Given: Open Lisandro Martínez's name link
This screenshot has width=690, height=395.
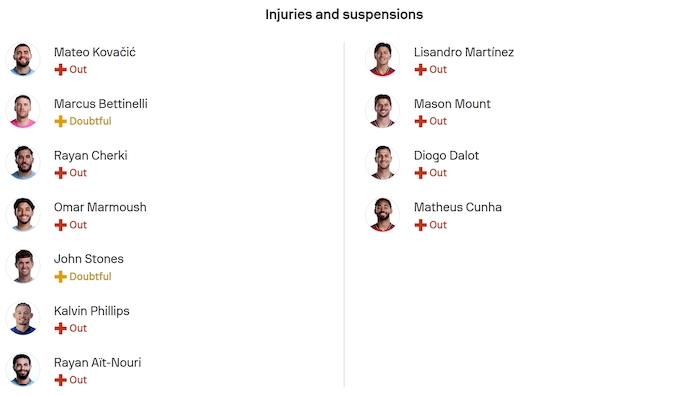Looking at the screenshot, I should click(x=464, y=52).
